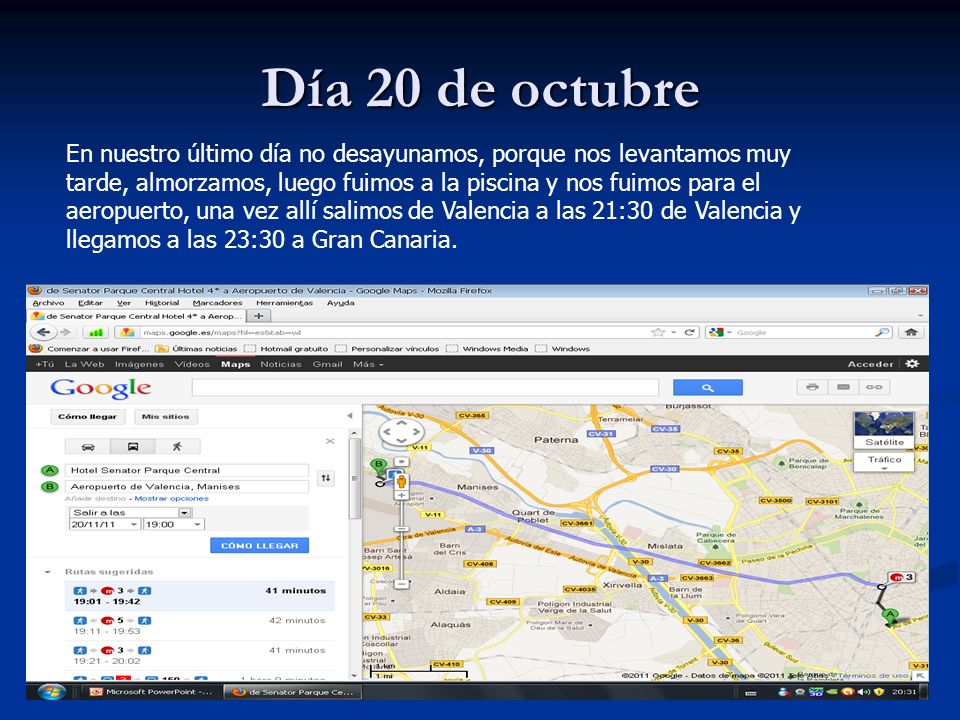Click green marker A on map

tap(890, 616)
